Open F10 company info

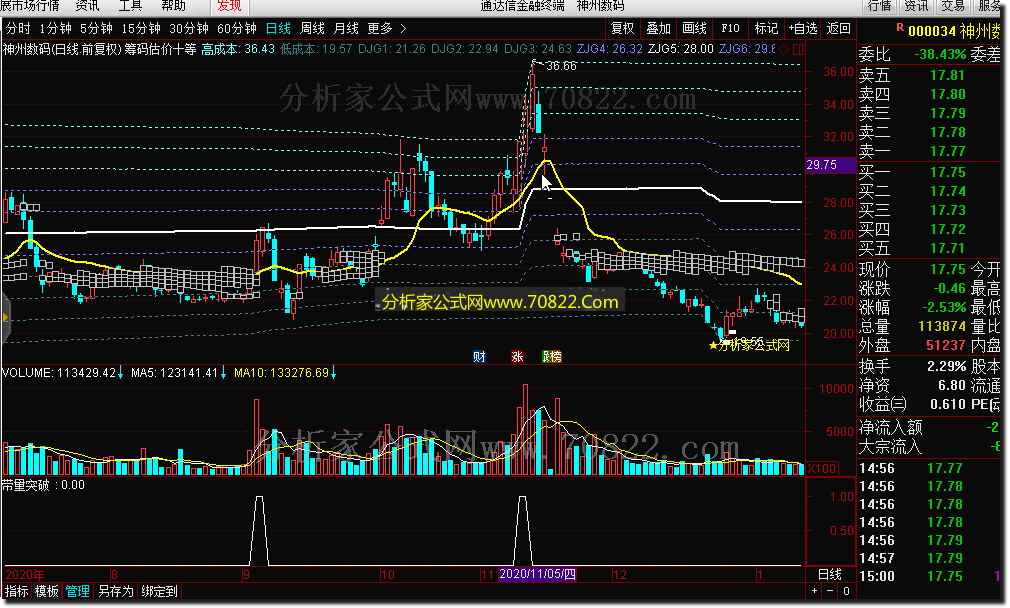730,28
